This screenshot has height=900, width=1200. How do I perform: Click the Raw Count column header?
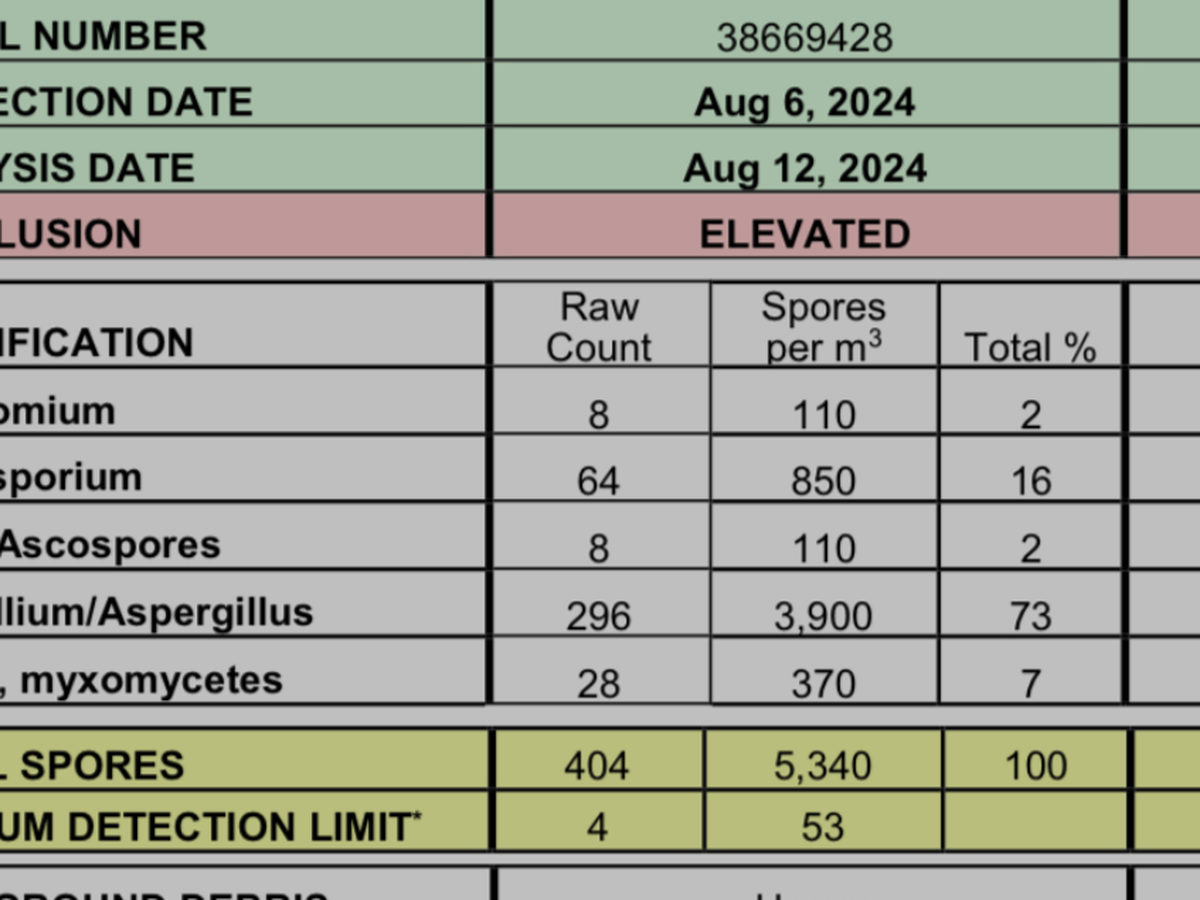(x=599, y=327)
